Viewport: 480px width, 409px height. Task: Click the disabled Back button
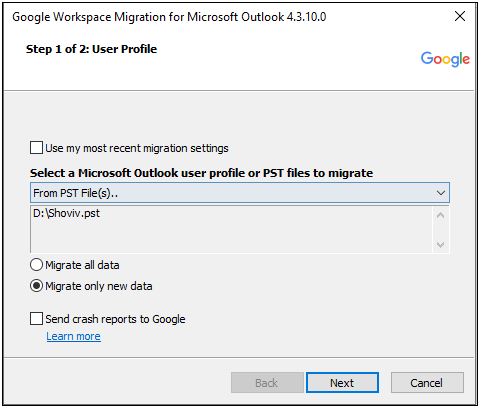(x=267, y=383)
